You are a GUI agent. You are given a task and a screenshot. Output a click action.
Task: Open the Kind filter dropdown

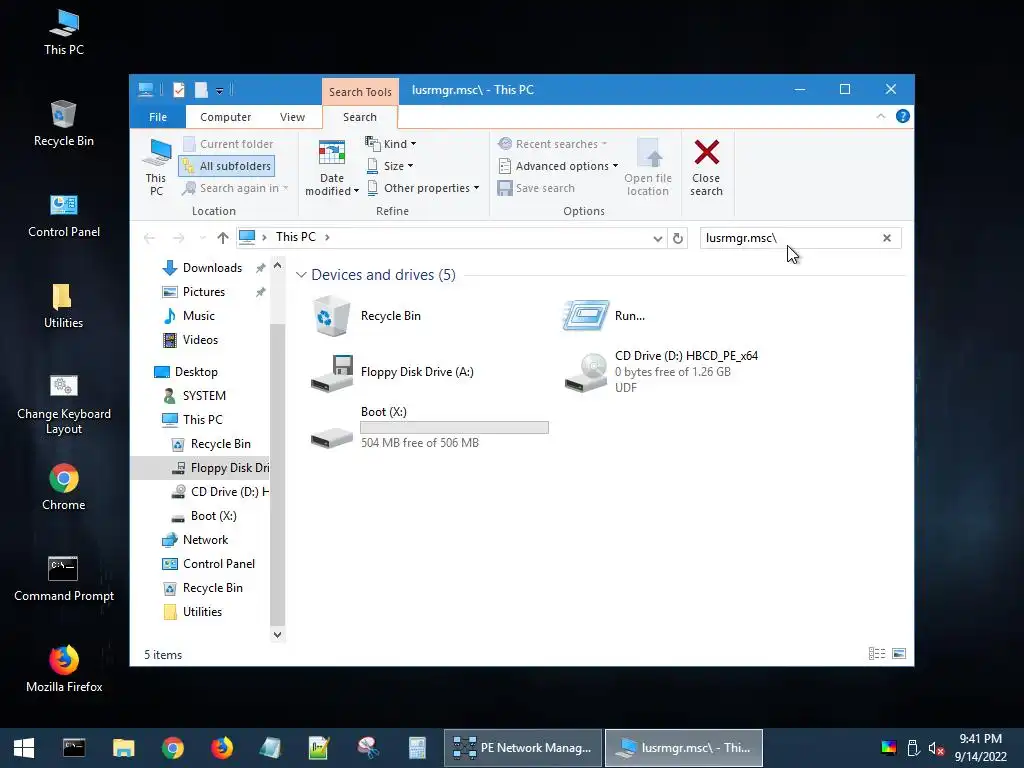pyautogui.click(x=391, y=144)
